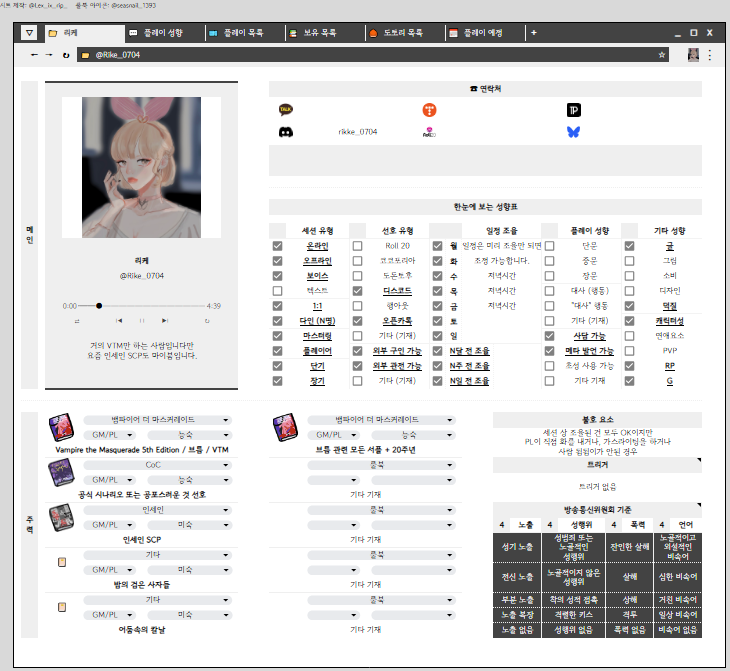Switch to the 플레이 목록 tab
The image size is (730, 671).
click(245, 33)
